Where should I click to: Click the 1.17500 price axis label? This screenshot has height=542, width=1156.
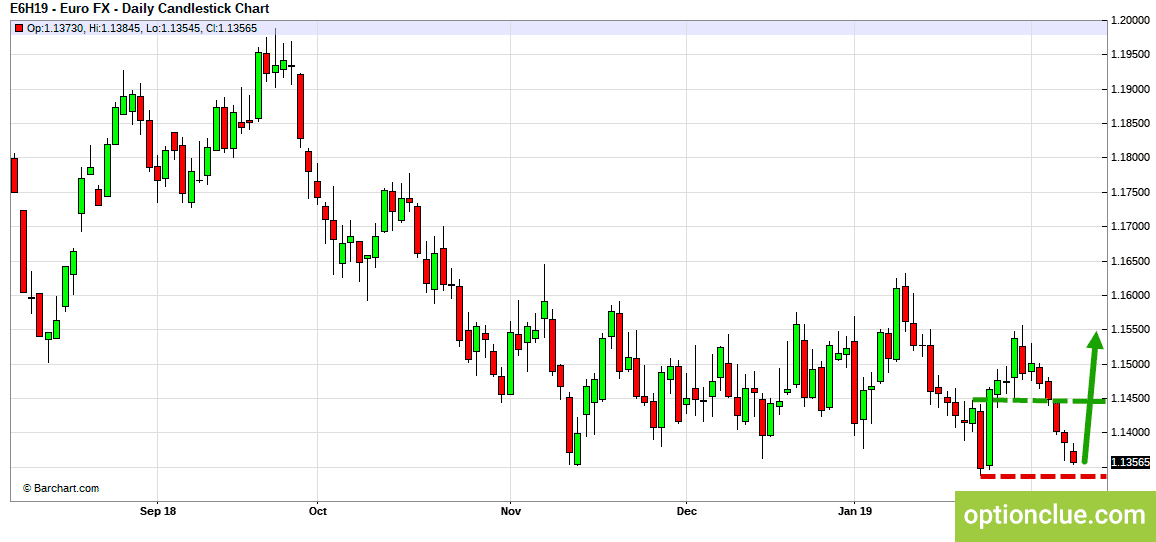1131,192
